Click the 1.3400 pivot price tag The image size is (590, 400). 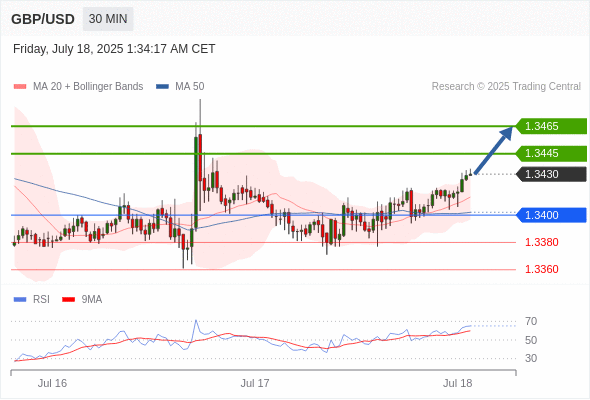(x=551, y=215)
